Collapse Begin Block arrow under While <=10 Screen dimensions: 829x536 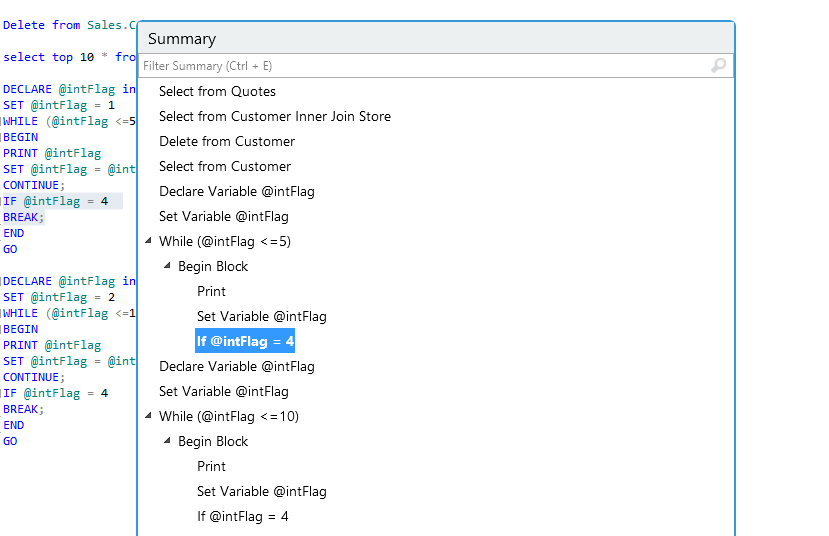pyautogui.click(x=168, y=441)
